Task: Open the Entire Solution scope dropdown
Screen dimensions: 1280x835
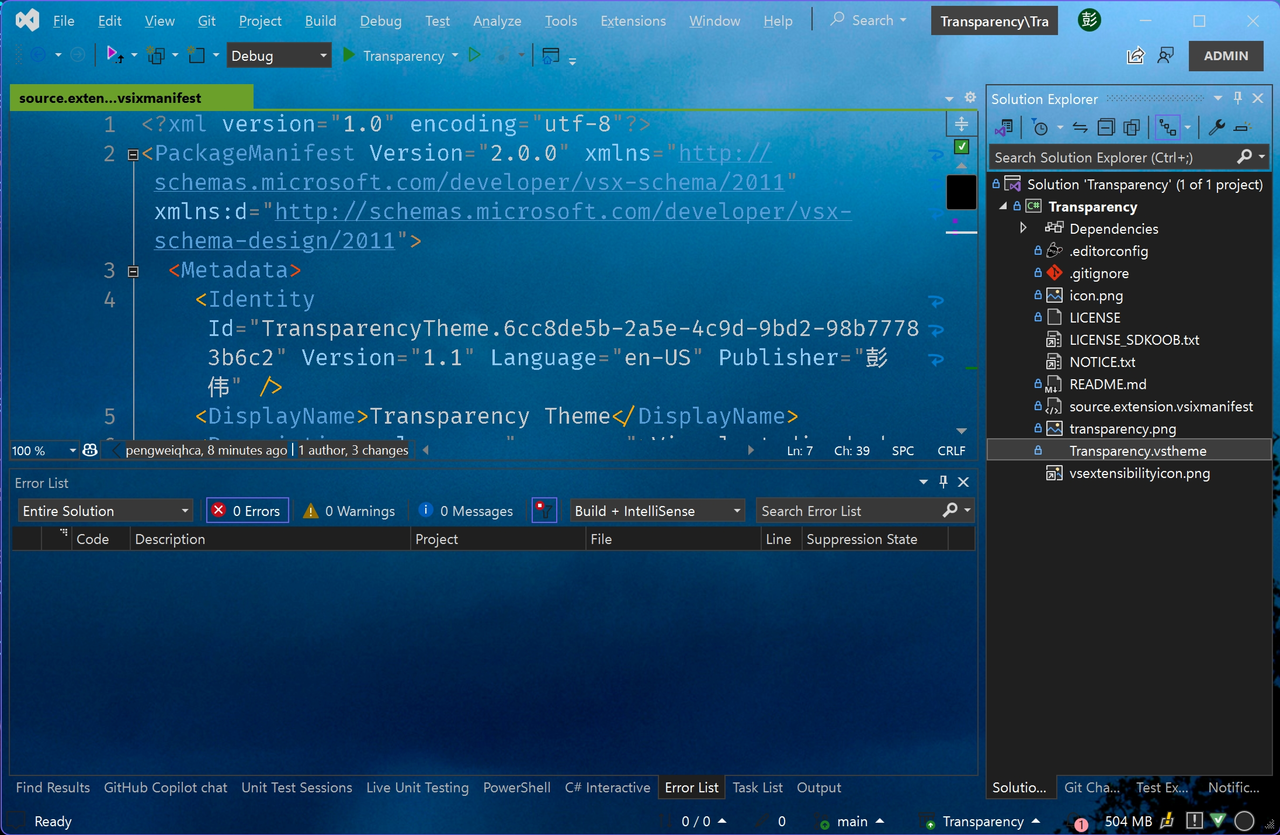Action: coord(105,510)
